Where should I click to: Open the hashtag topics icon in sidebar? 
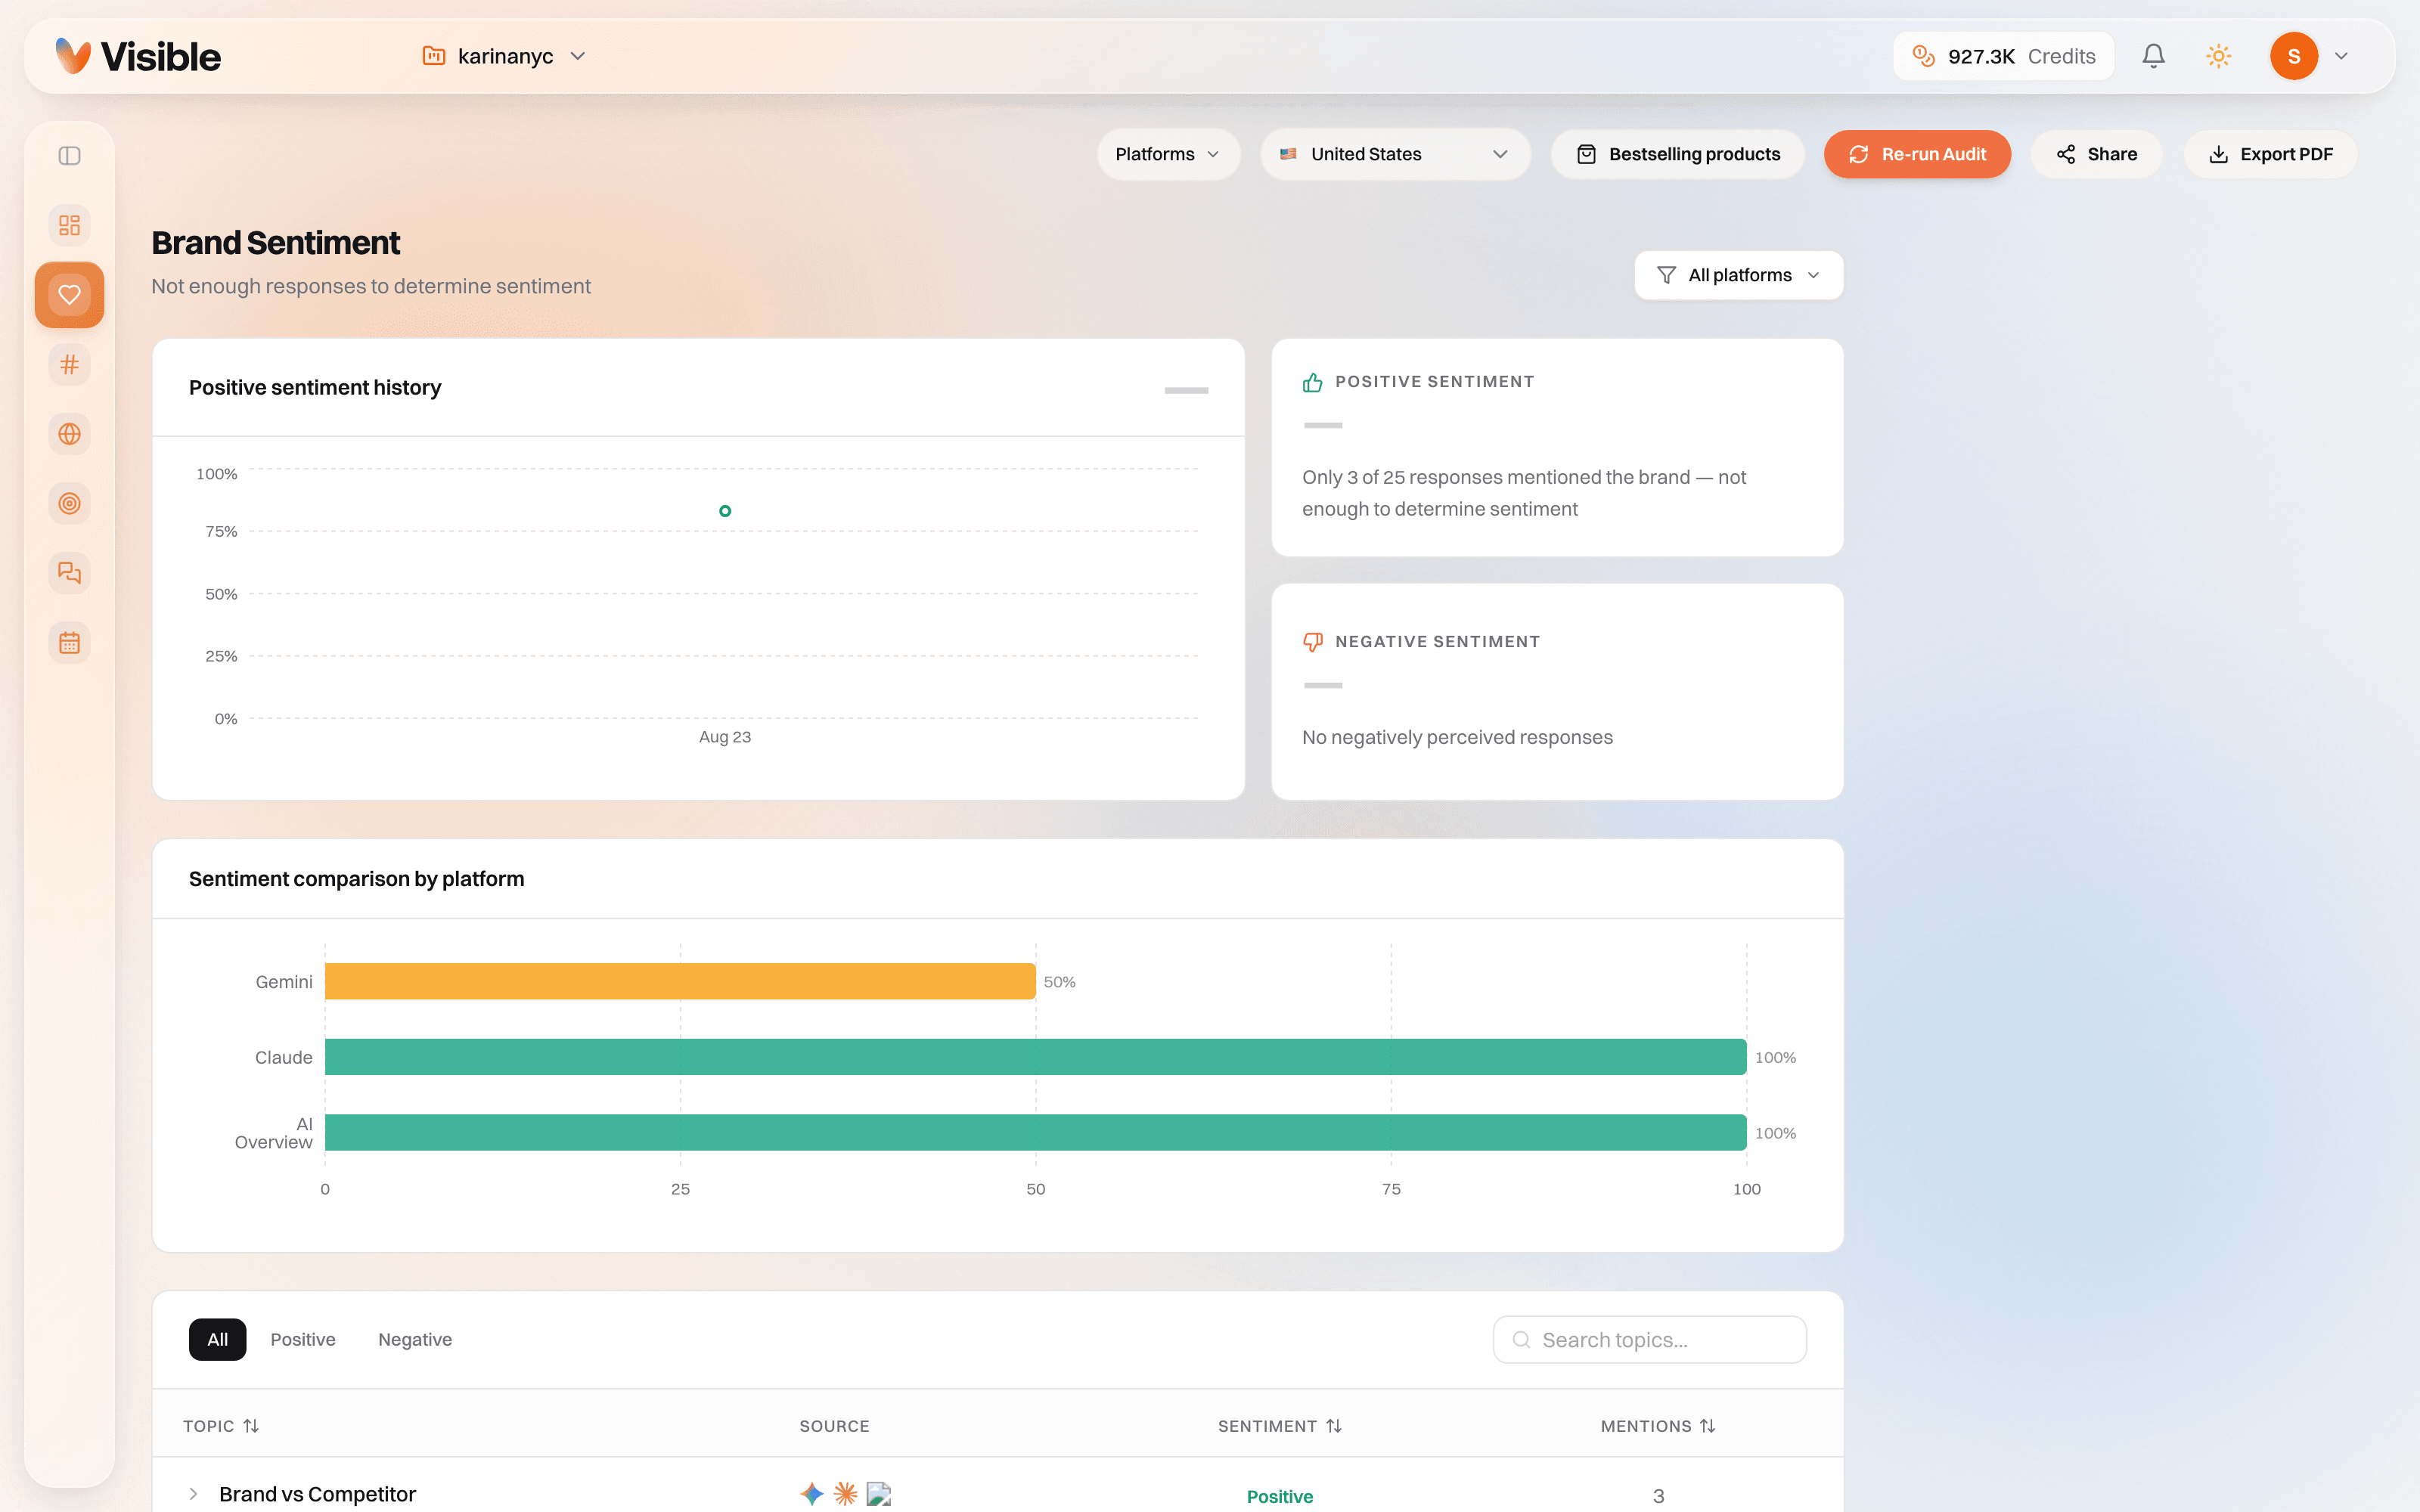(69, 365)
